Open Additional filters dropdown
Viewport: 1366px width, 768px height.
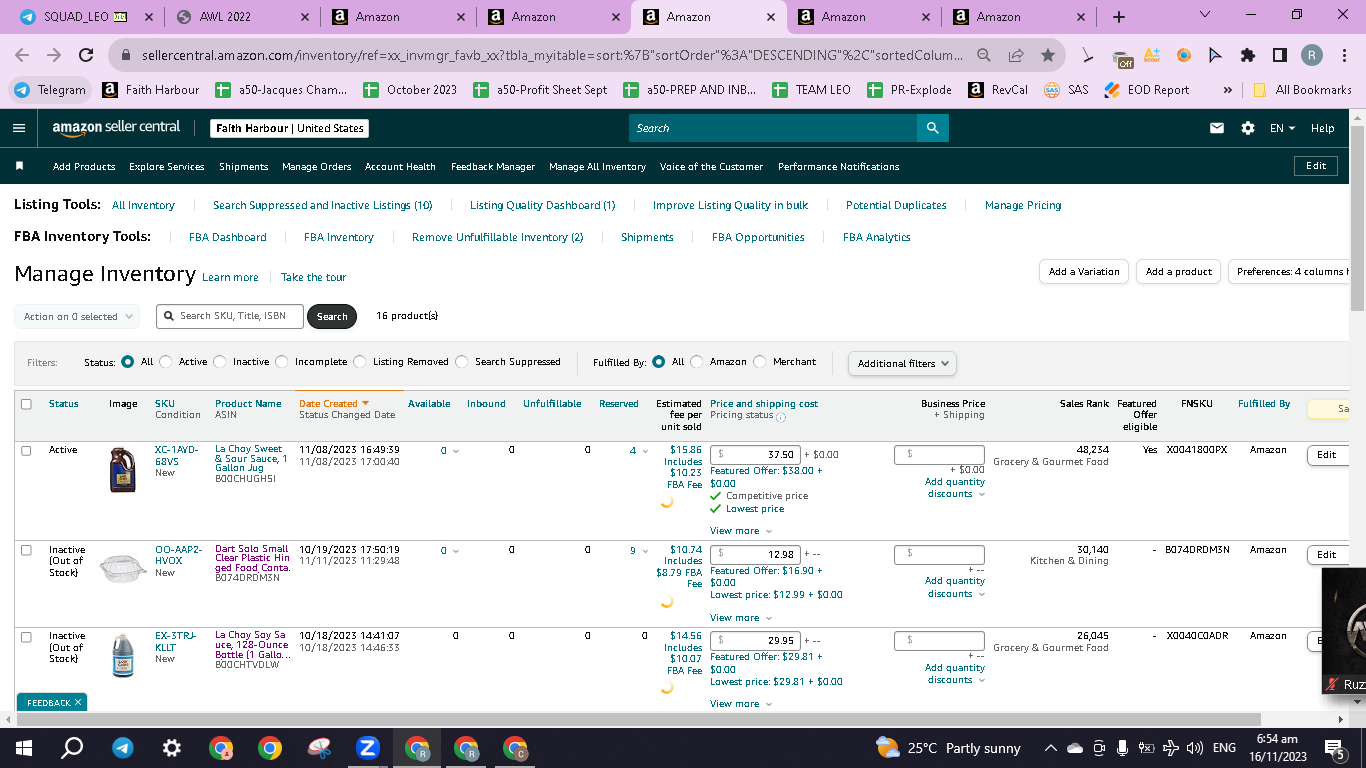902,363
